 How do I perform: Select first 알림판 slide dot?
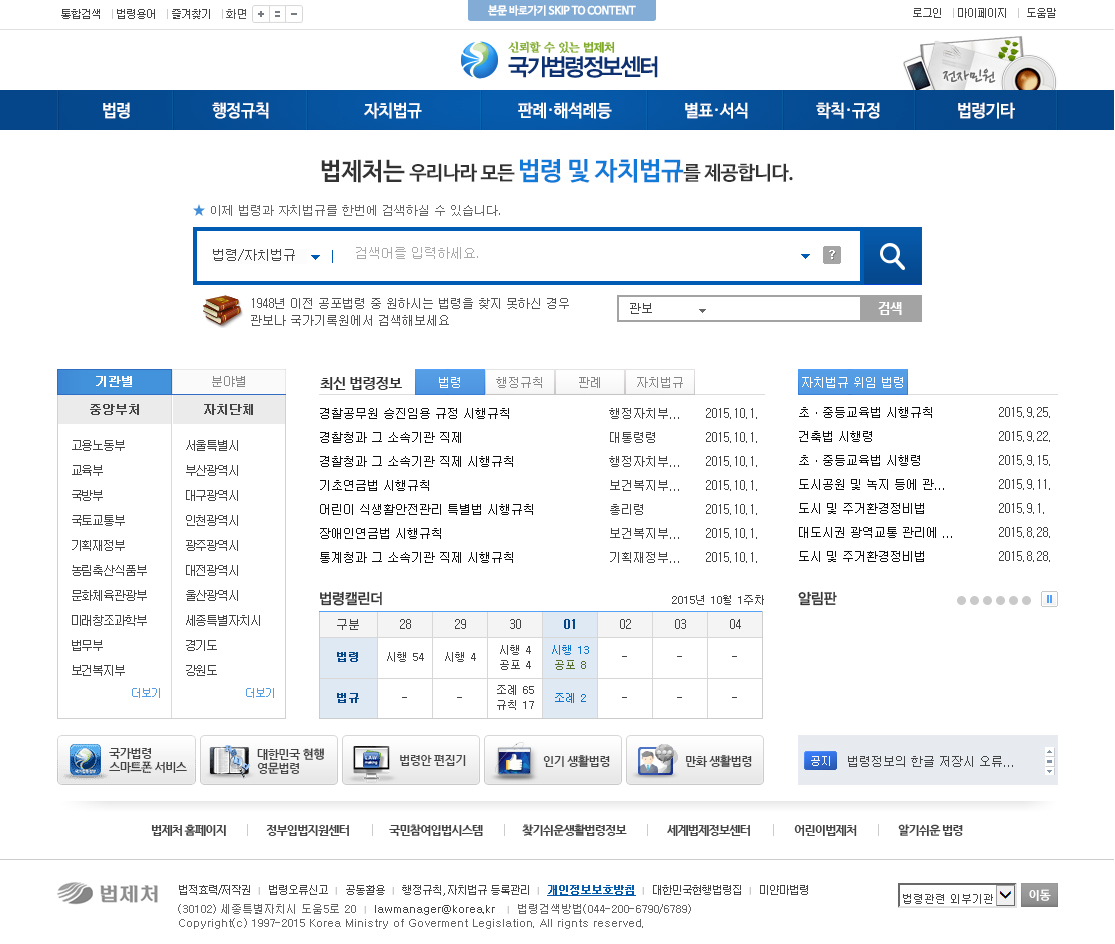point(961,601)
